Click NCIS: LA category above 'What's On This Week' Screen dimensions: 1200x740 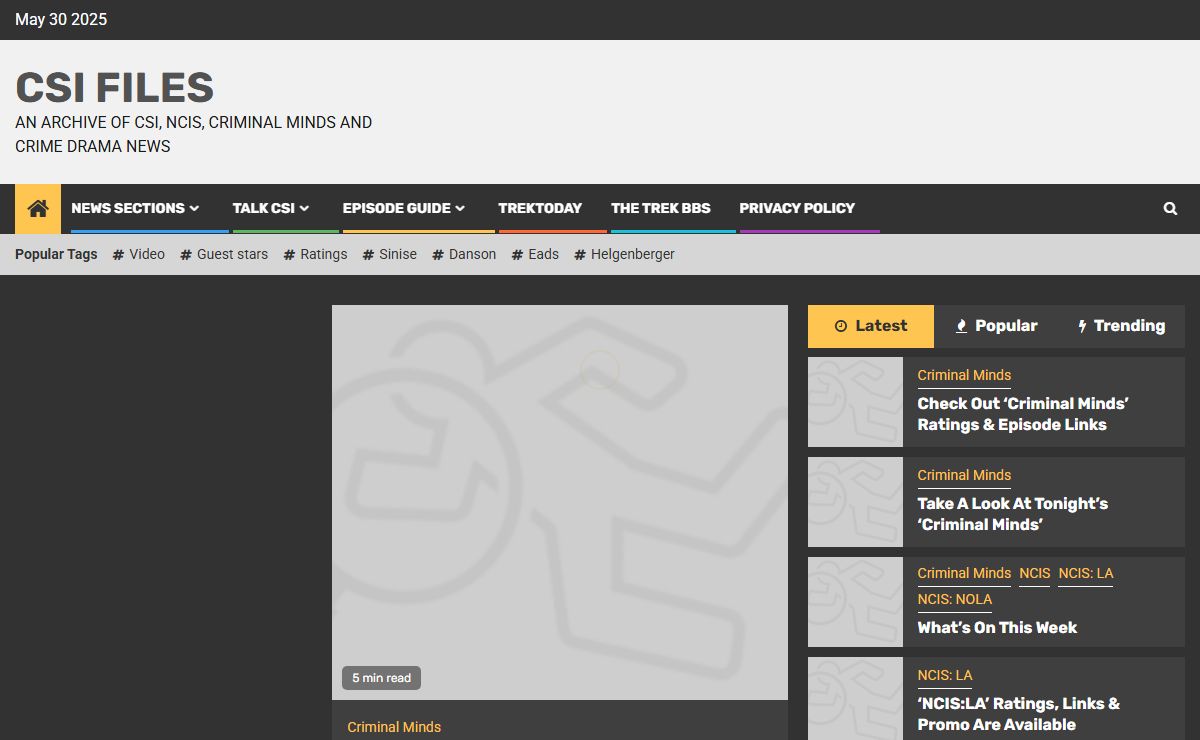[x=1086, y=573]
